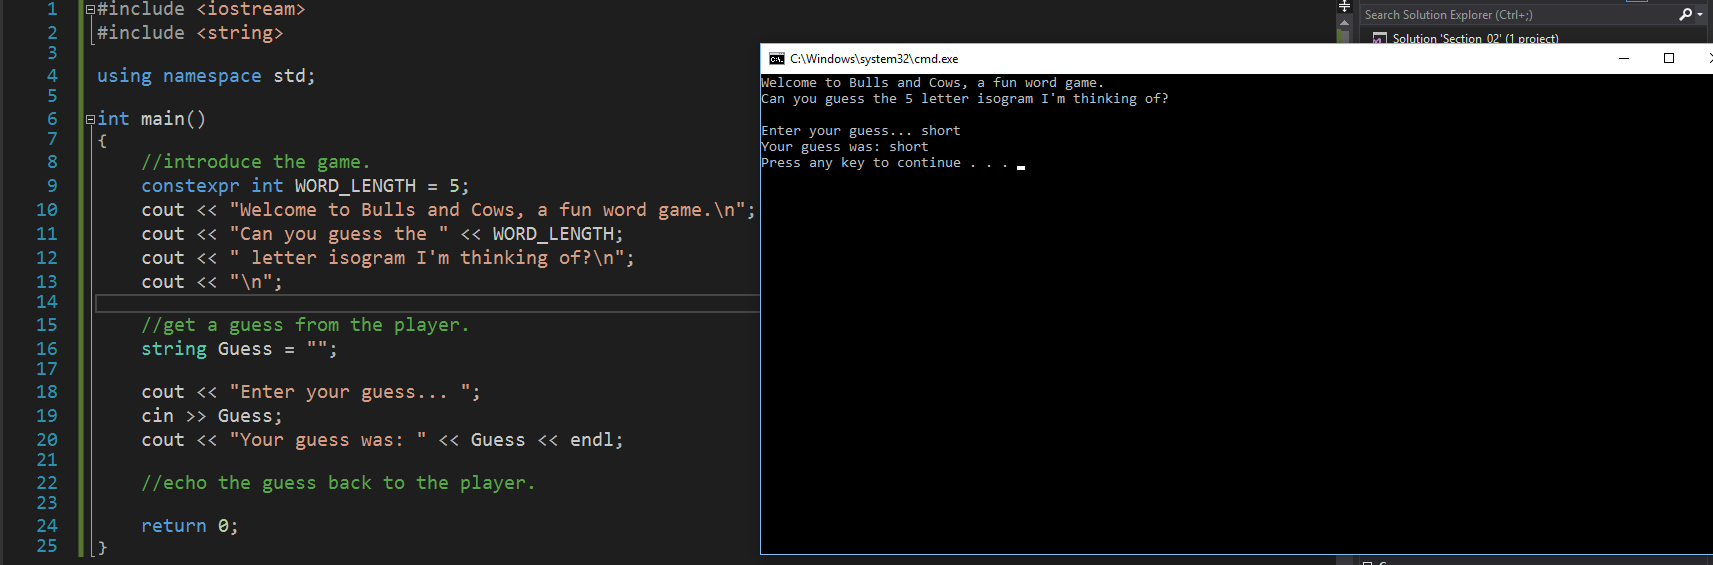
Task: Click the "Welcome to Bulls and Cows" string
Action: click(x=487, y=210)
